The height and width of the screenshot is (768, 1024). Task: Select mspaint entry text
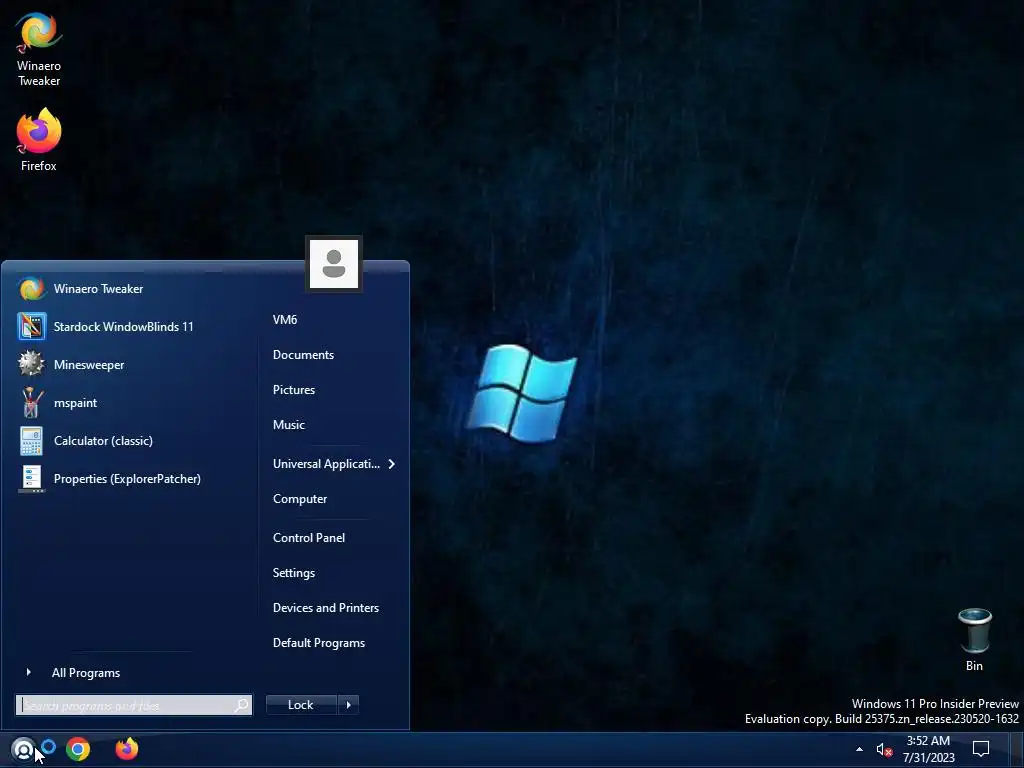[x=75, y=403]
